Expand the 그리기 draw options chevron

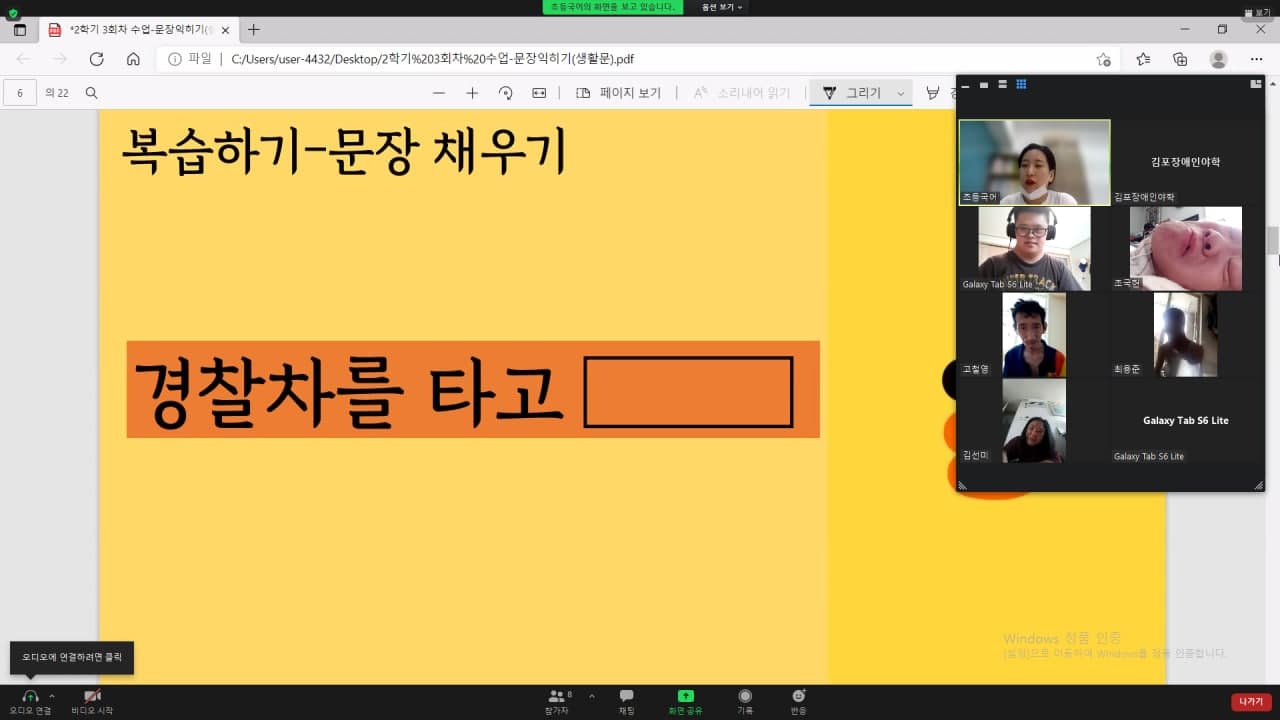coord(900,93)
